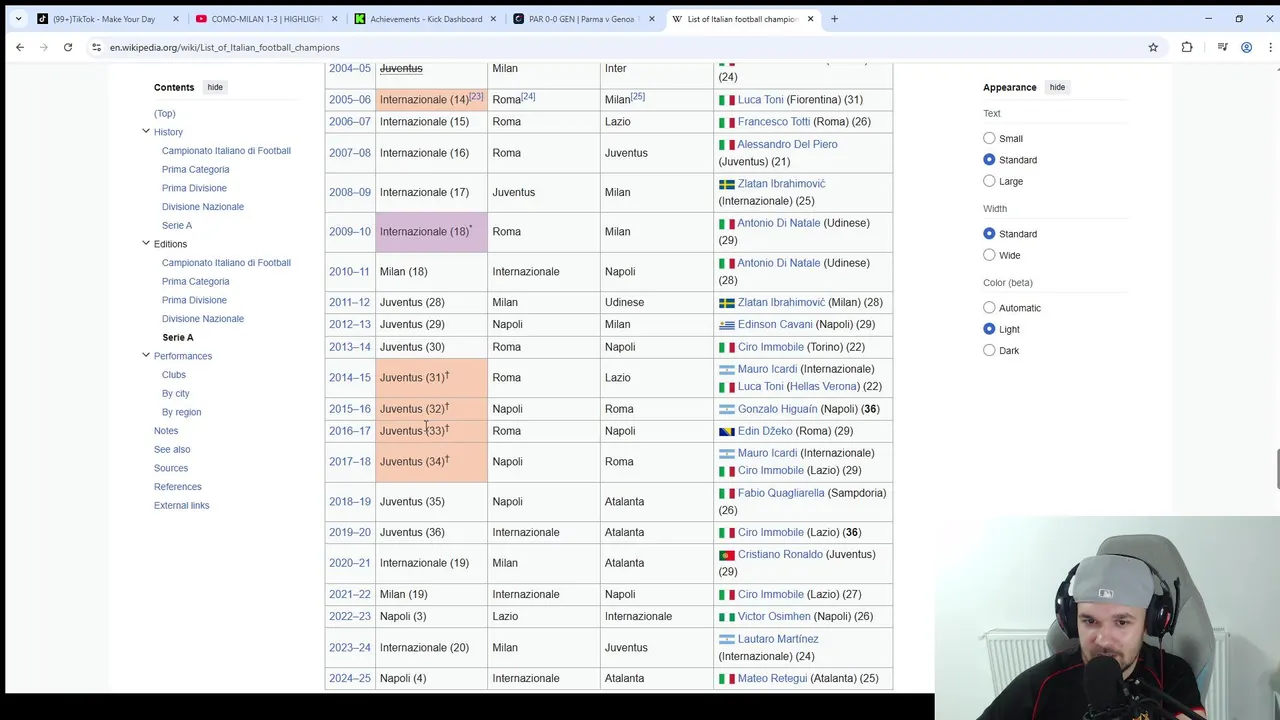Screen dimensions: 1280x720
Task: Click the page vertical scrollbar thumb
Action: coord(1275,469)
